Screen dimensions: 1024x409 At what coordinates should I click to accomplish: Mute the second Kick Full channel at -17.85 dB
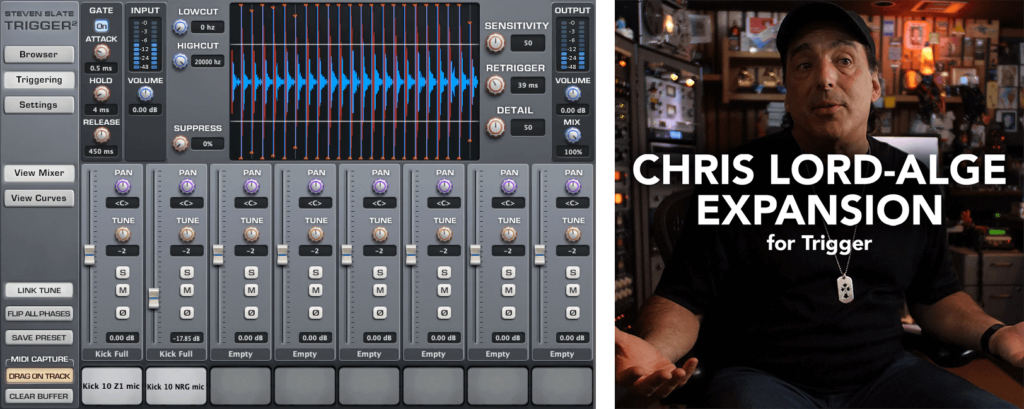point(187,290)
